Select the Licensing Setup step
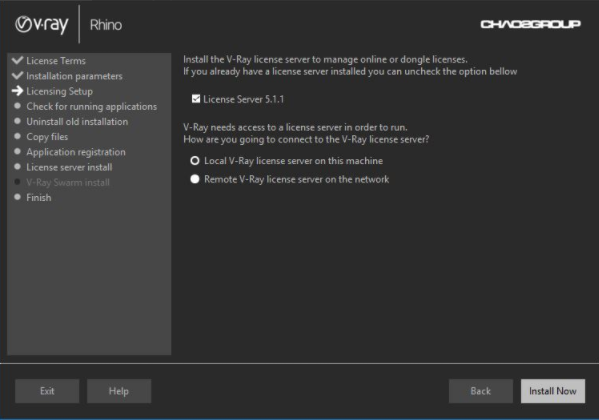Screen dimensions: 599x420 [x=60, y=91]
